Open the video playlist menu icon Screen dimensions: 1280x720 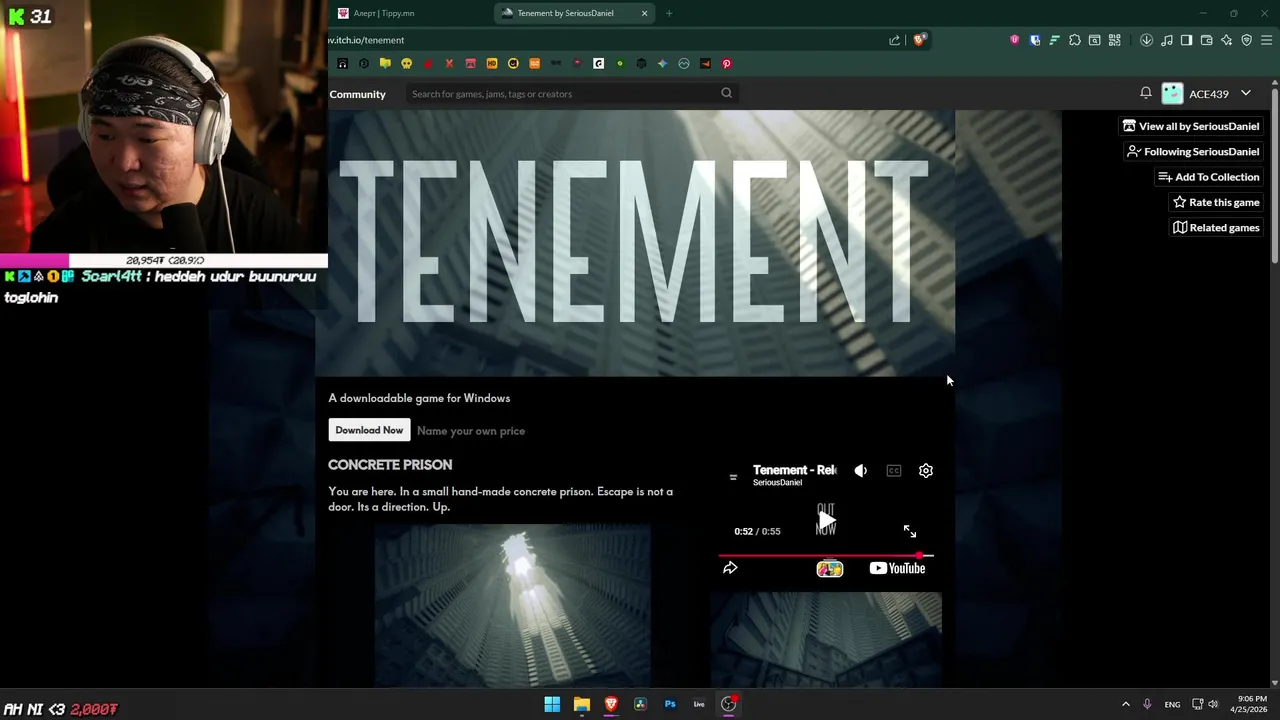[733, 476]
